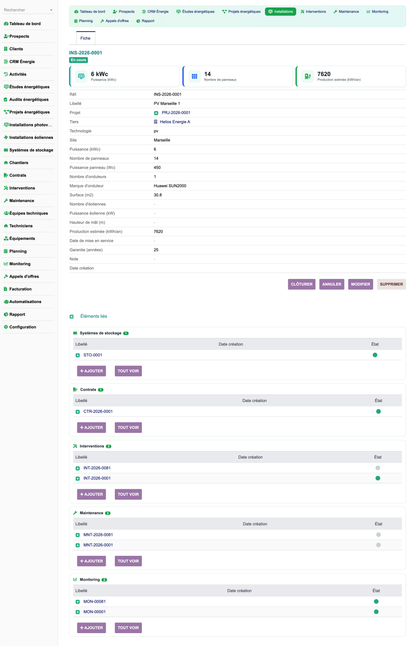Go to Équipes techniques in sidebar
The image size is (416, 651).
28,213
